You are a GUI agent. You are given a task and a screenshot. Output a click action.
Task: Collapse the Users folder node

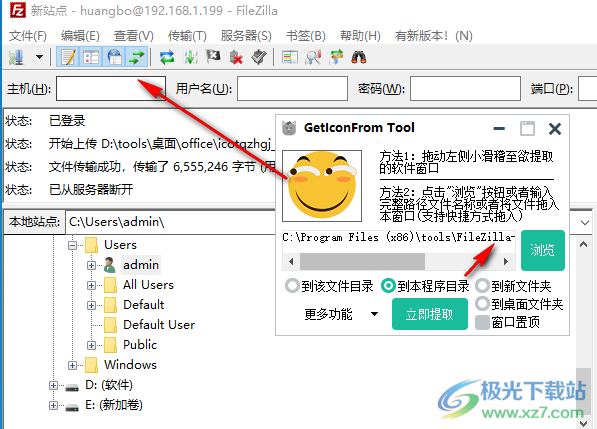click(72, 245)
